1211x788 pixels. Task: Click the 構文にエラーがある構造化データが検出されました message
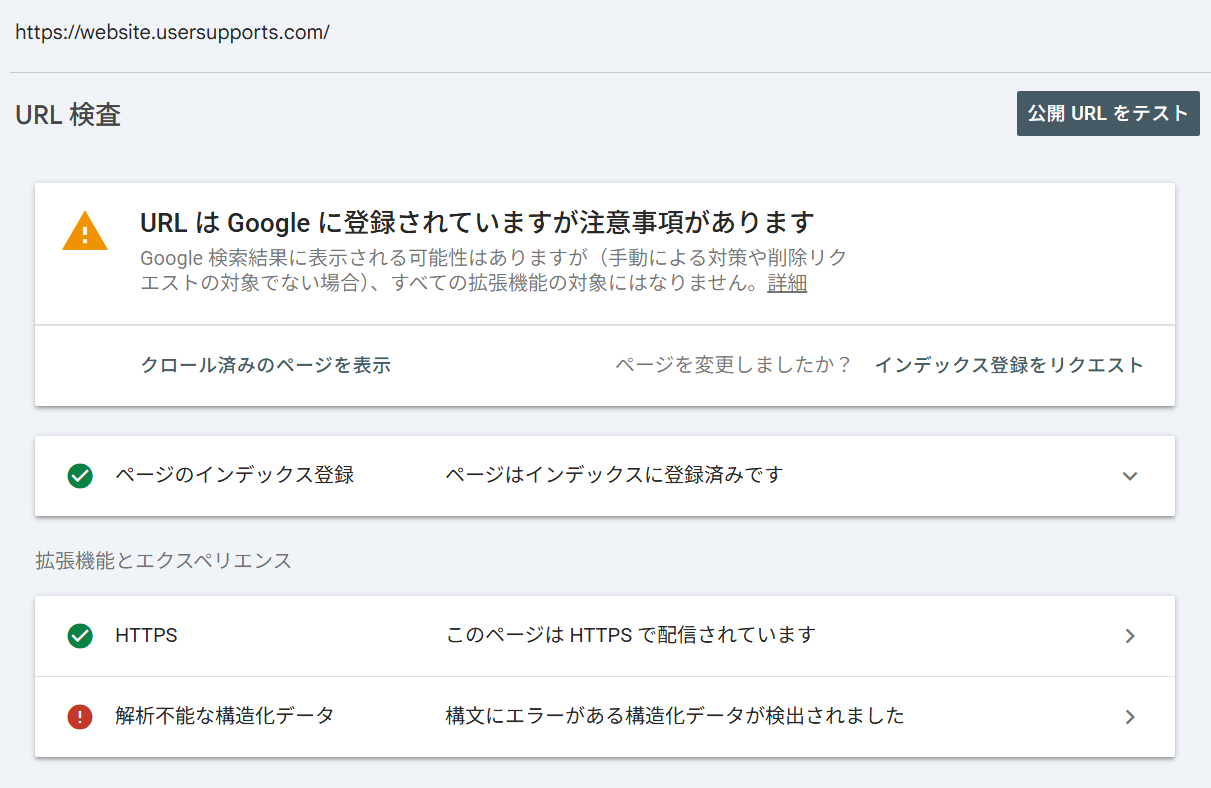(x=675, y=715)
